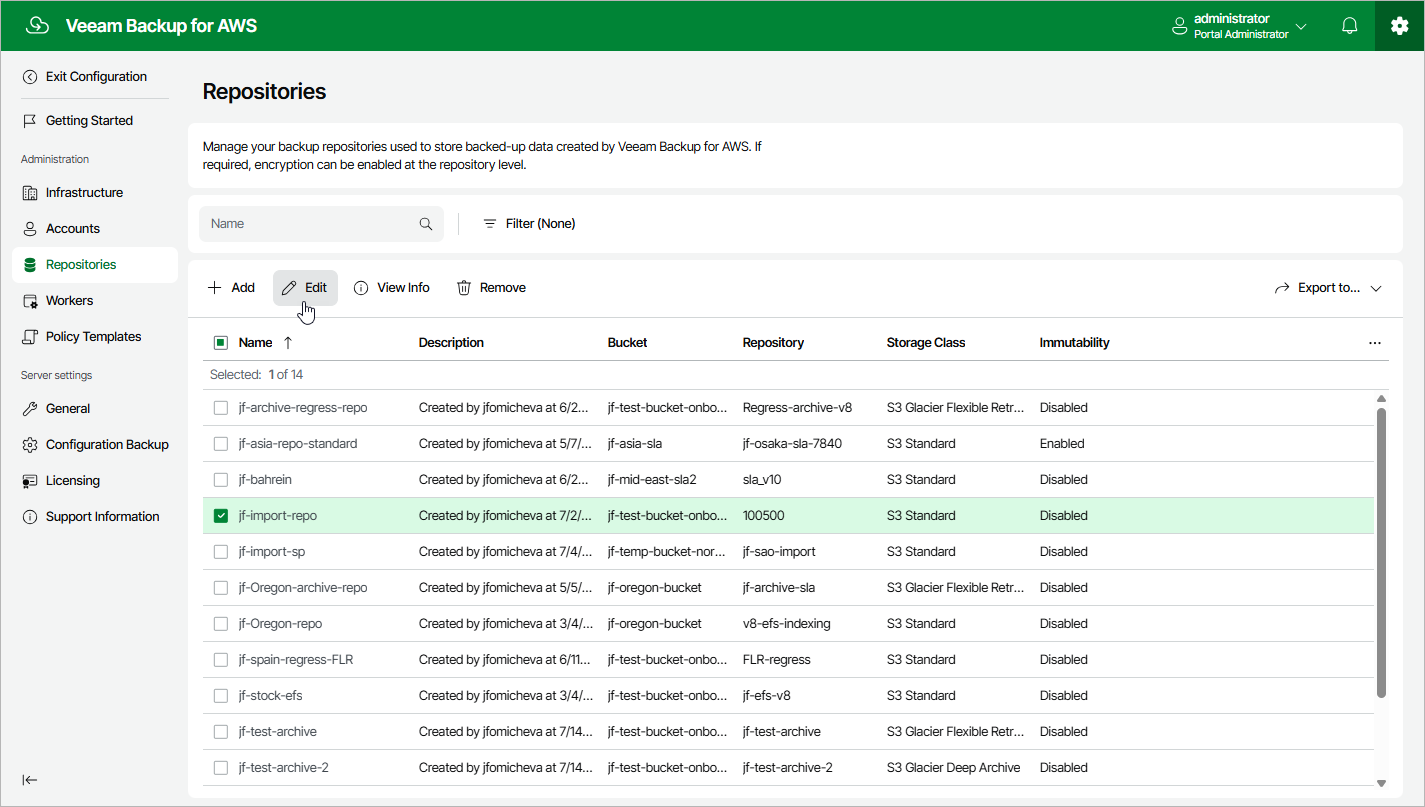Click the Edit pencil icon
The image size is (1425, 807).
(x=289, y=288)
